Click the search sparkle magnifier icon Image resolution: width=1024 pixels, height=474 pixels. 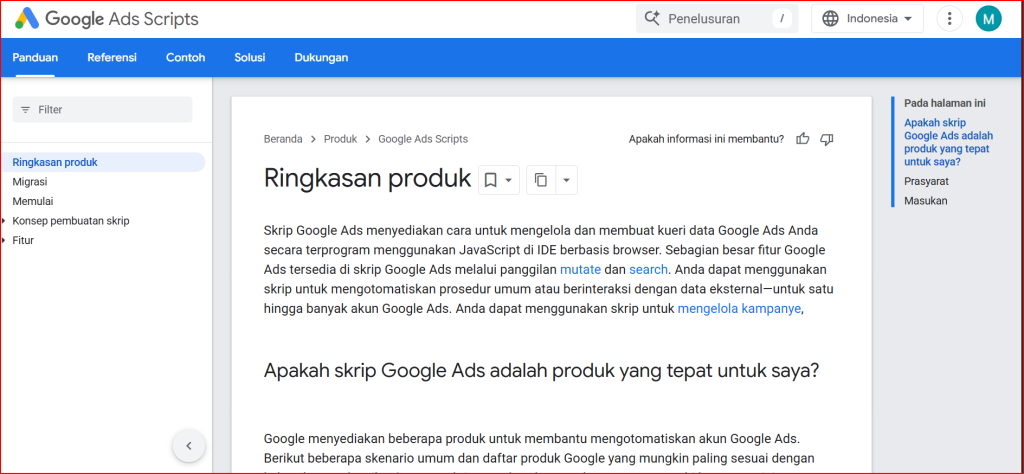tap(652, 18)
